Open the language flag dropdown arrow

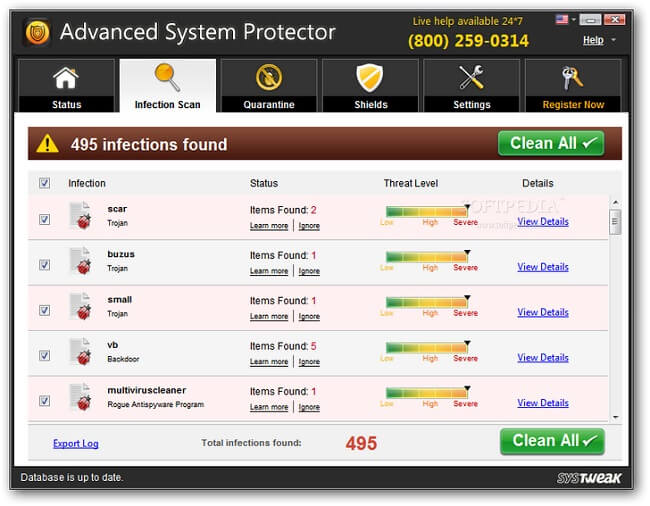(574, 19)
